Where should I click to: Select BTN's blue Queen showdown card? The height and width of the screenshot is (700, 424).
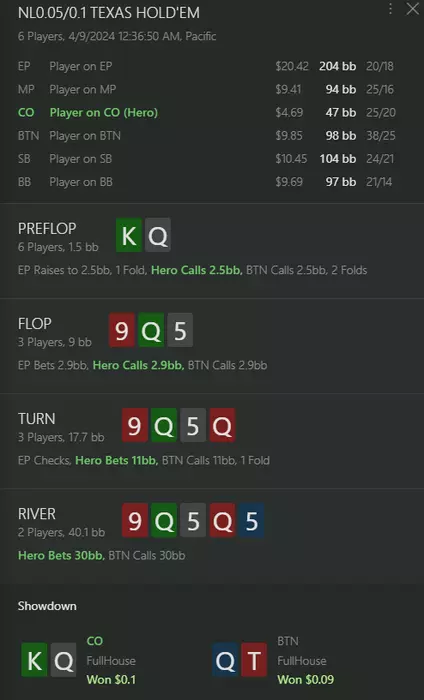[x=225, y=660]
